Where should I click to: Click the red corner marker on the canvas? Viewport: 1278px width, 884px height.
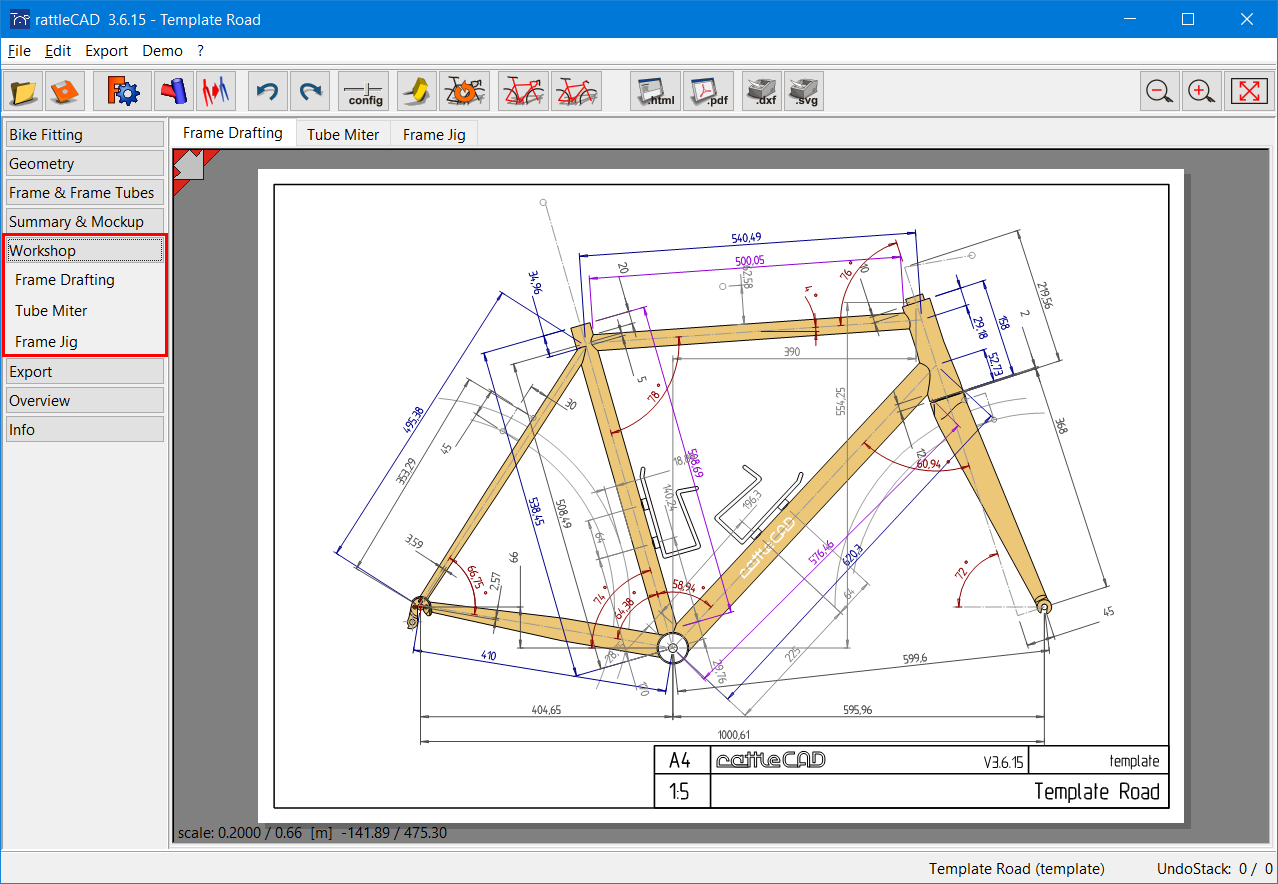click(x=187, y=167)
